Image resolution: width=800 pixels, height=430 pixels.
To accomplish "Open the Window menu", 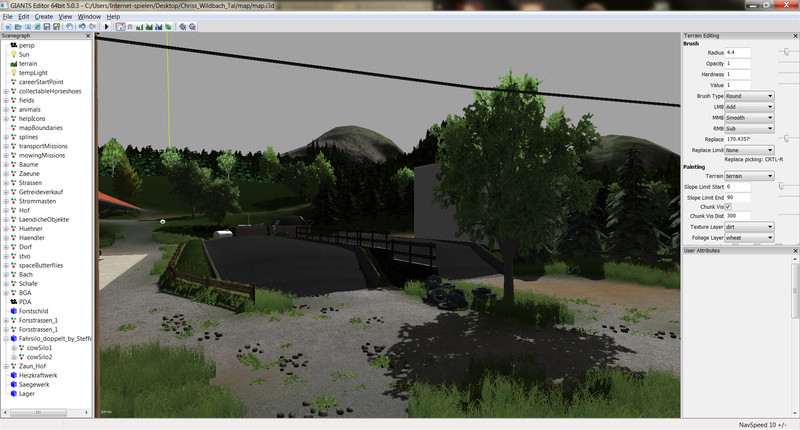I will click(x=89, y=16).
